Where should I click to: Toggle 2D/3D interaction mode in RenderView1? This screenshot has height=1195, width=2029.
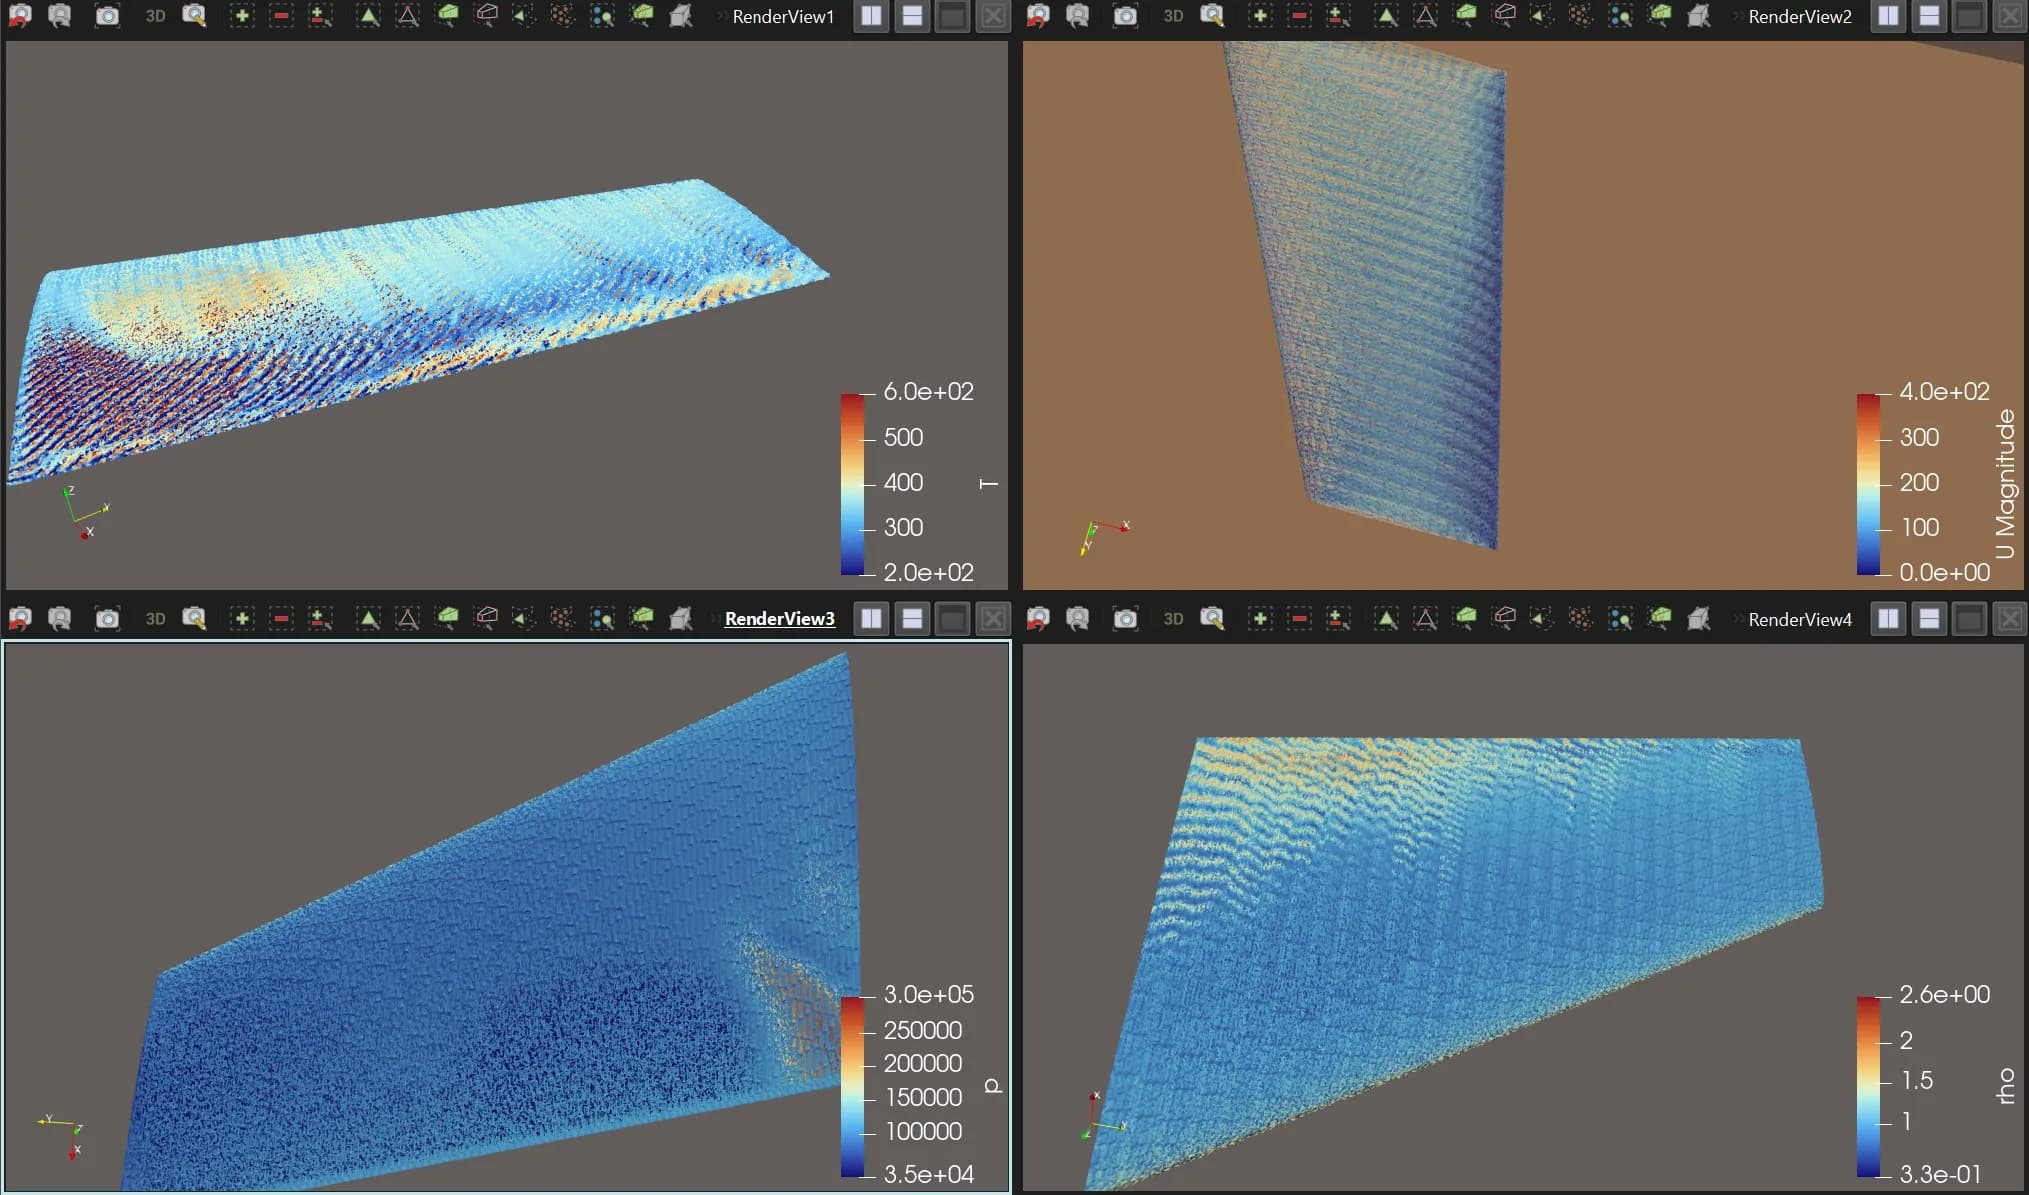tap(154, 16)
